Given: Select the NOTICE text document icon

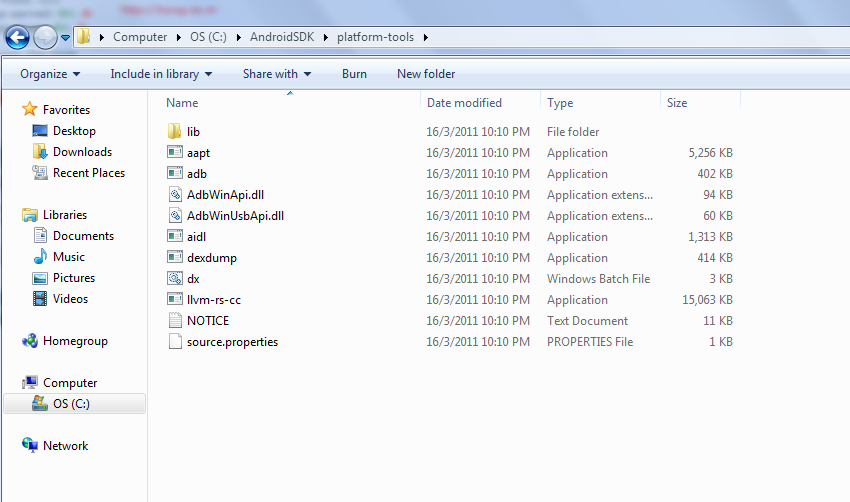Looking at the screenshot, I should click(174, 321).
